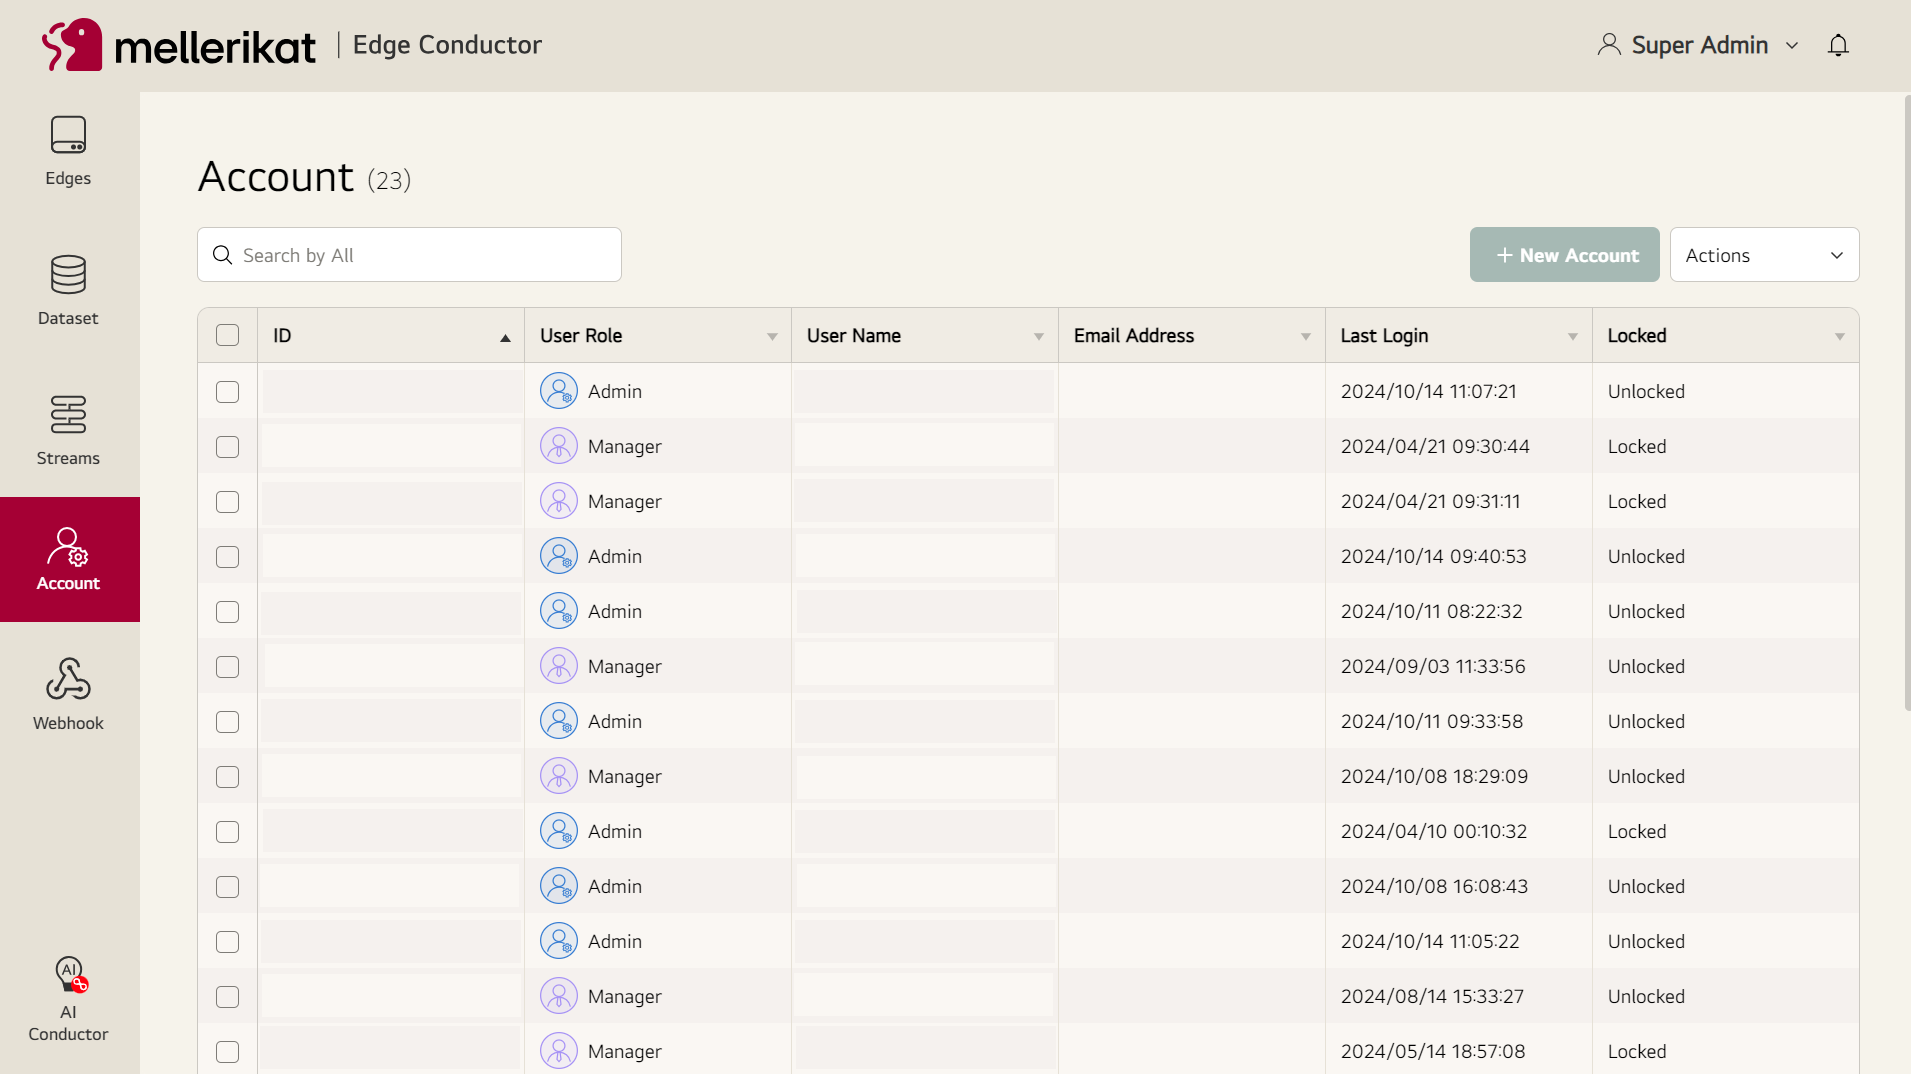Click Admin role icon in 2024/10/08 16:08:43 row

[559, 886]
